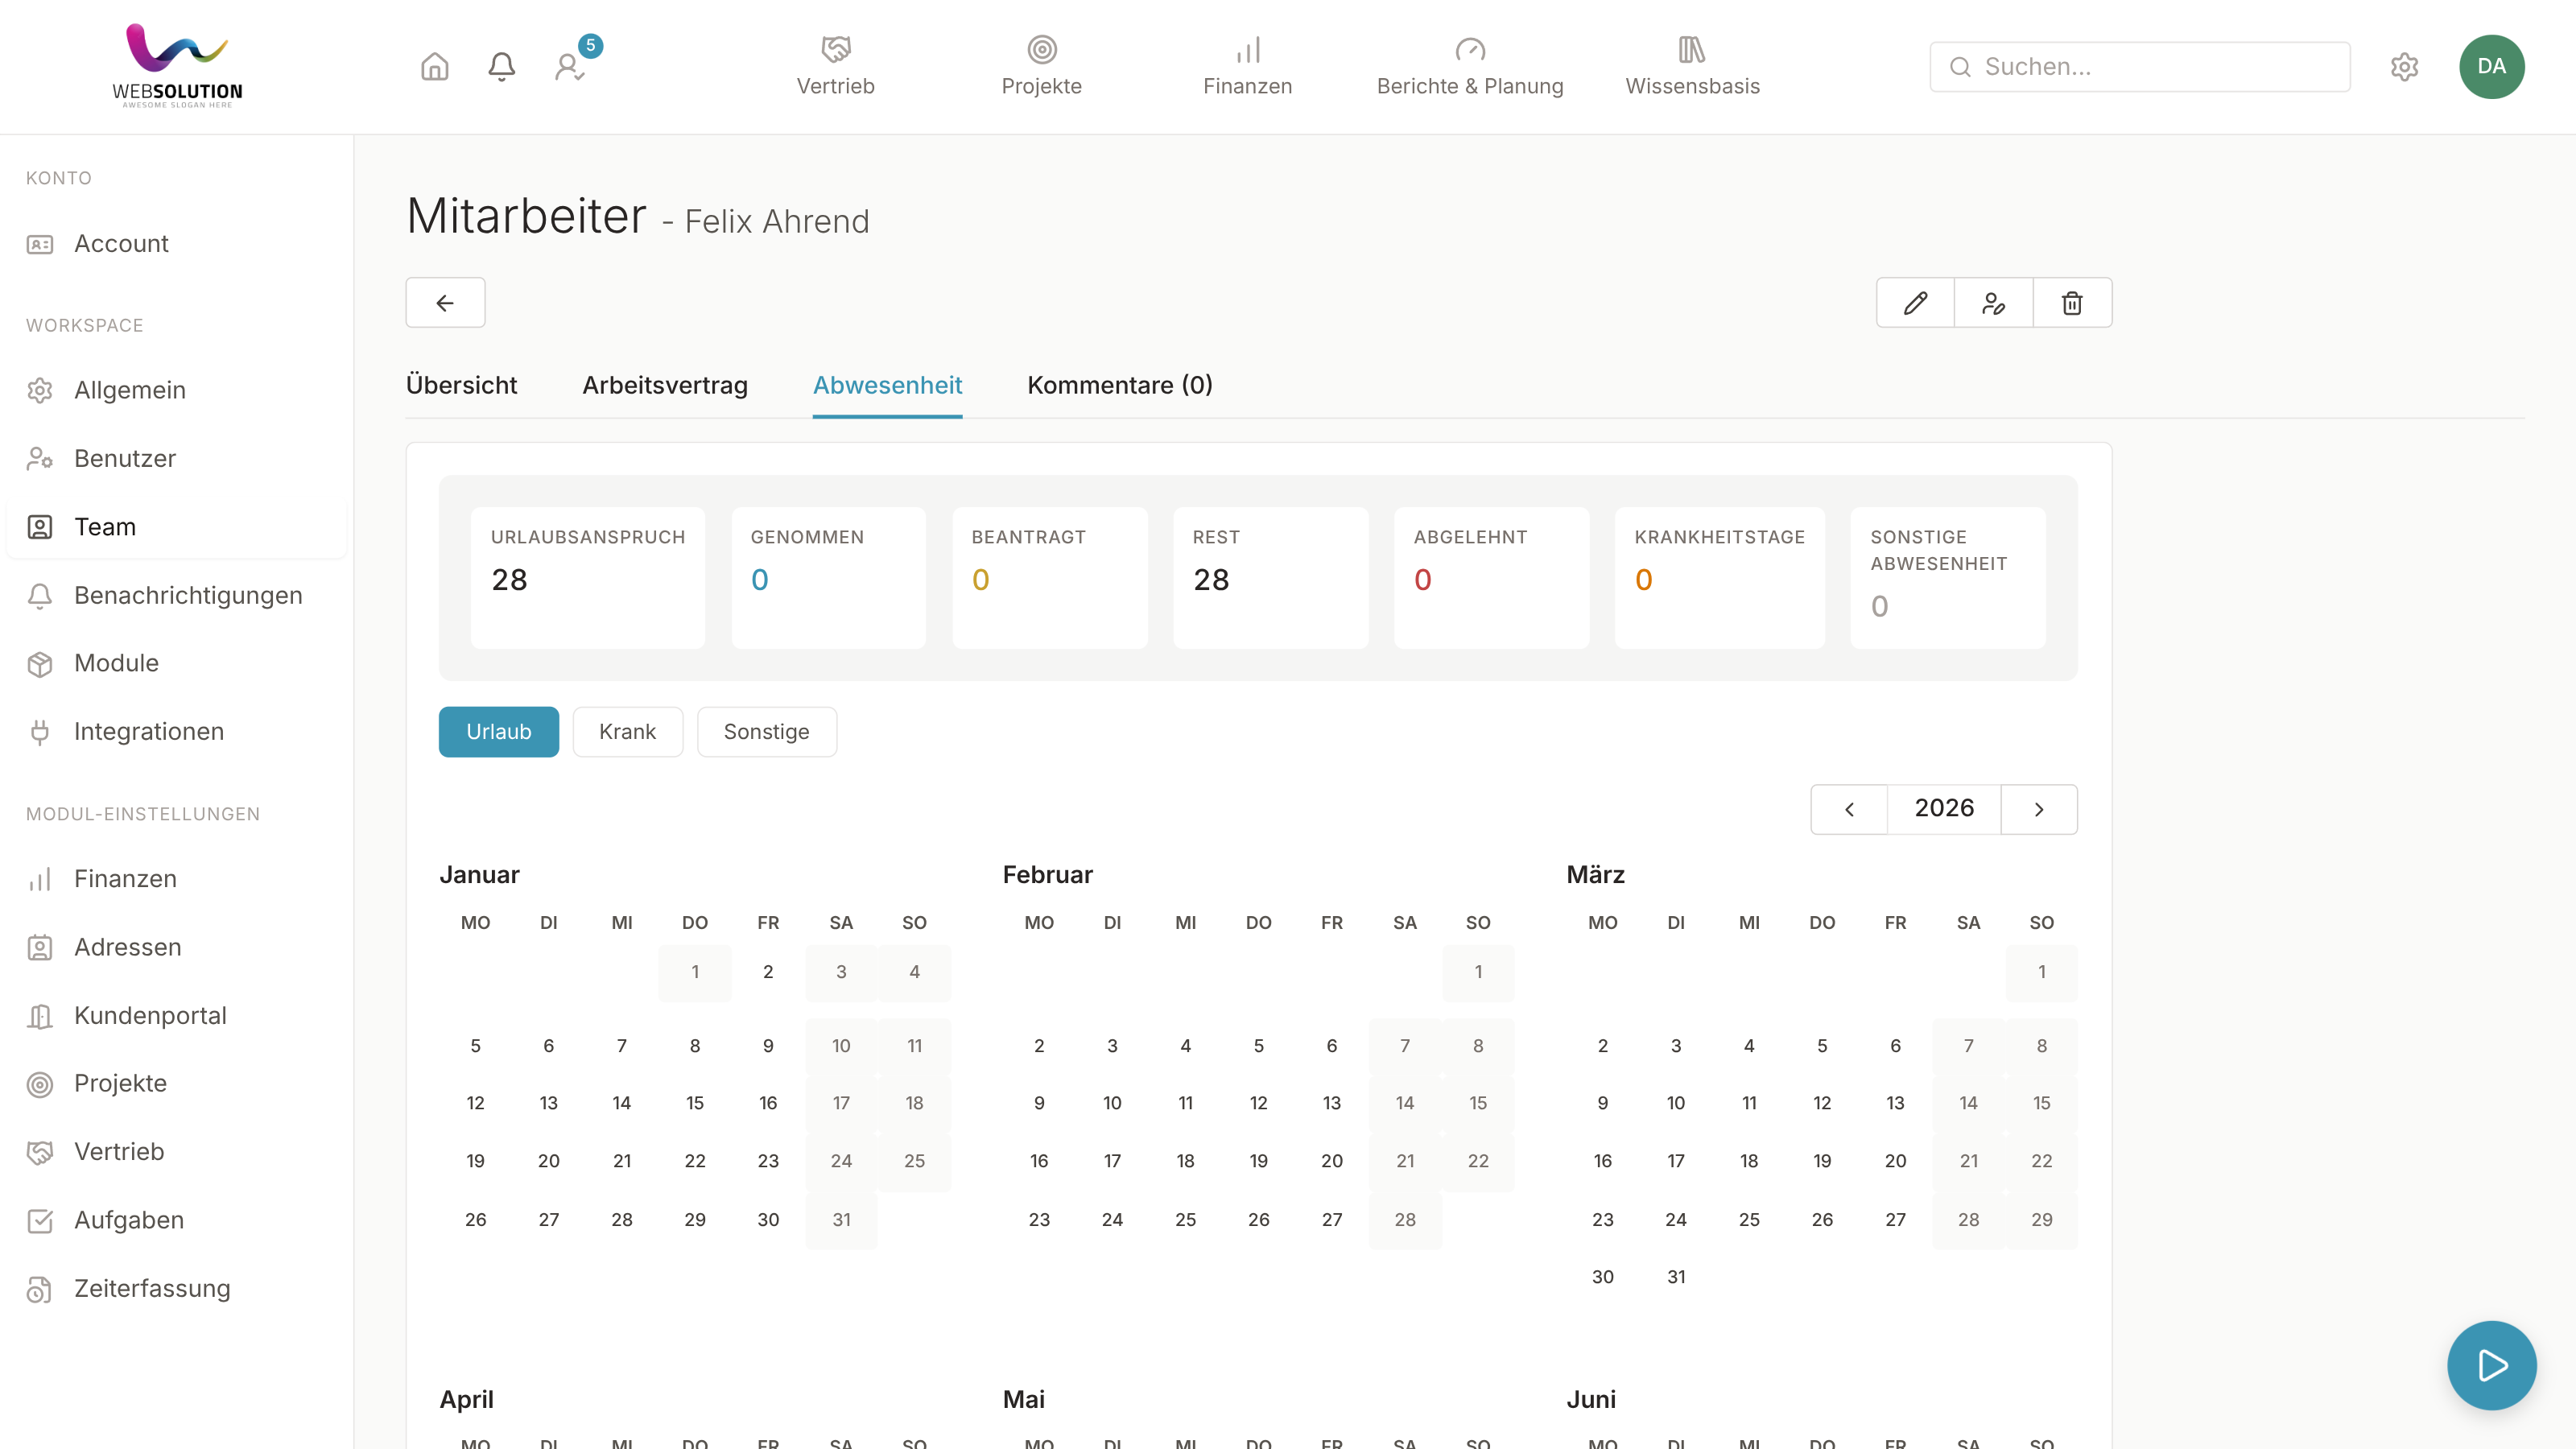
Task: Click the März month heading
Action: click(1595, 875)
